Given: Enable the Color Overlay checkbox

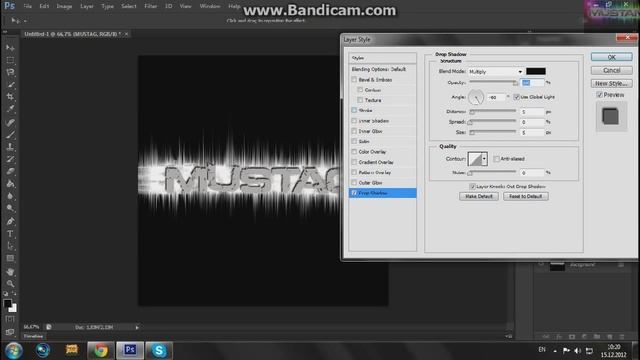Looking at the screenshot, I should (x=354, y=151).
